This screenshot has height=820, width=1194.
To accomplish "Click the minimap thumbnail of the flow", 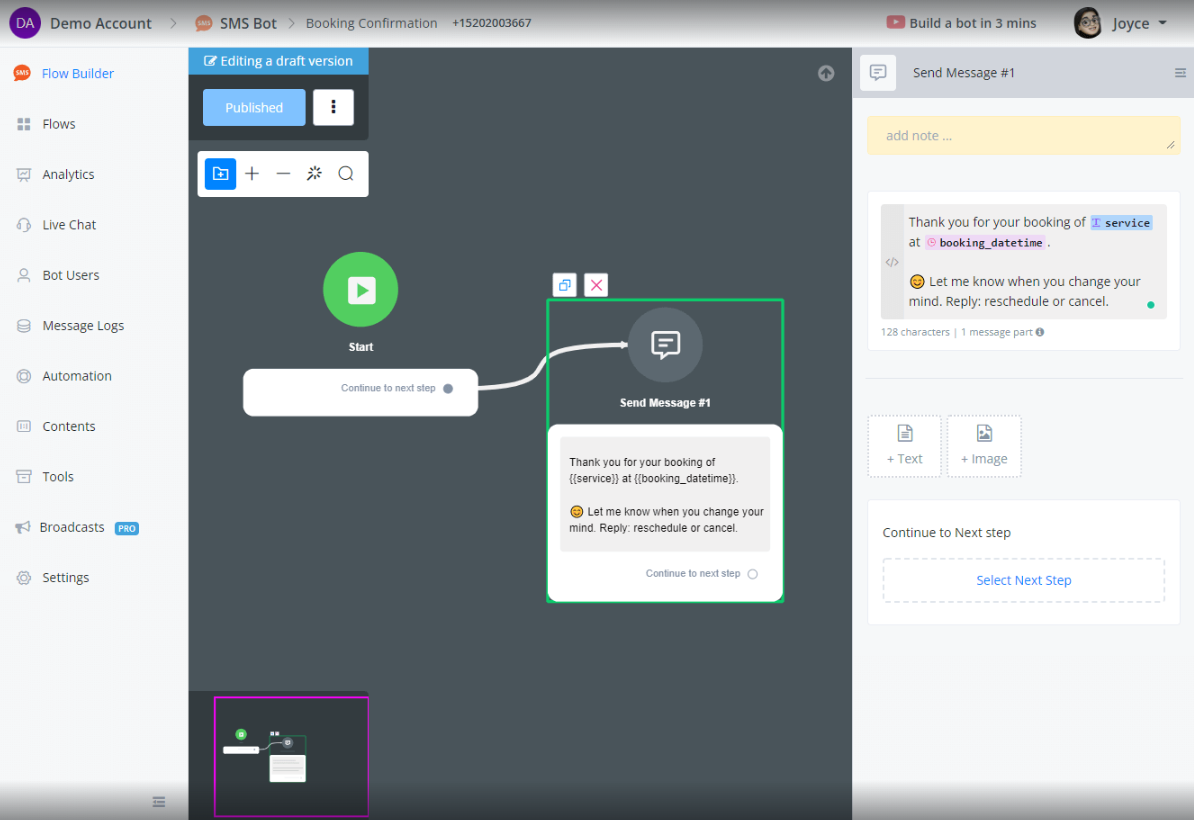I will 290,757.
